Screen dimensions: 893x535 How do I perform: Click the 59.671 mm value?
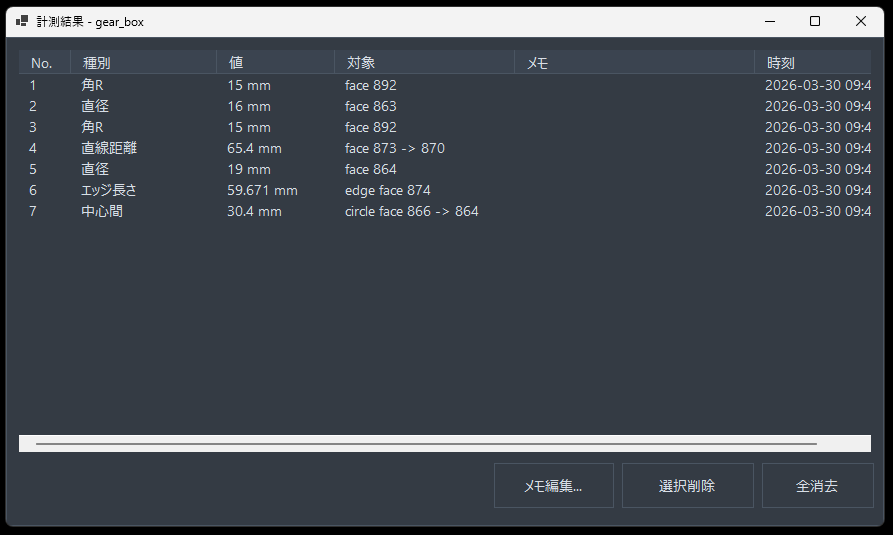(x=263, y=190)
